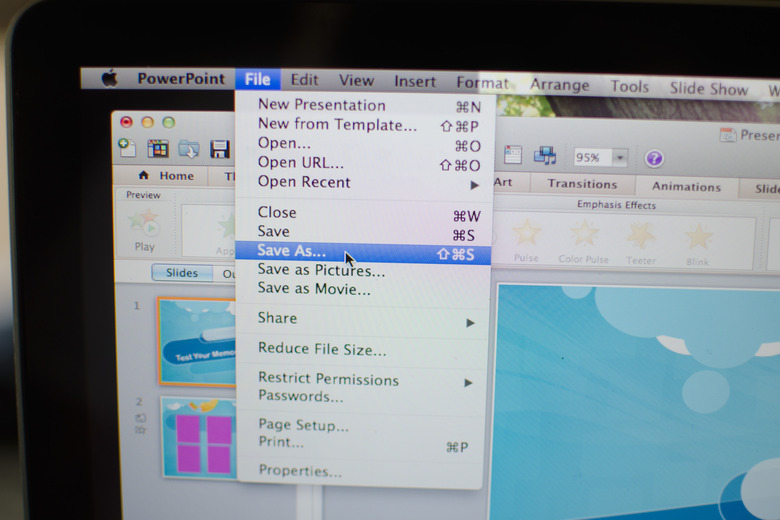Click the Play preview star icon
This screenshot has width=780, height=520.
point(145,226)
